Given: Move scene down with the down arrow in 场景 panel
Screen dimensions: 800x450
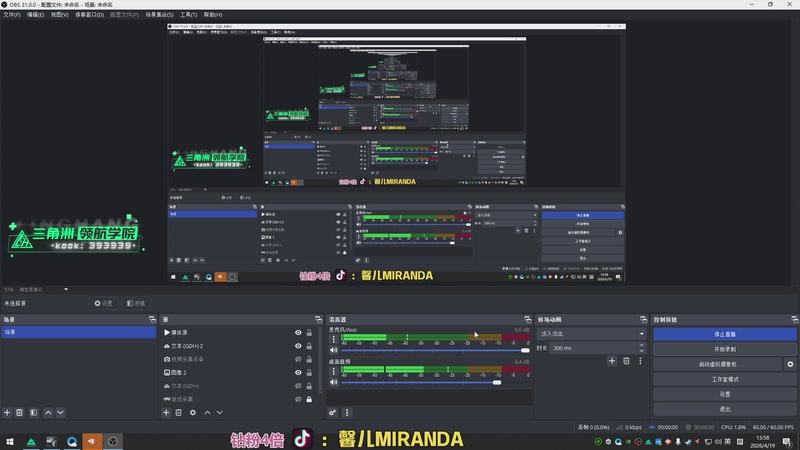Looking at the screenshot, I should [60, 412].
